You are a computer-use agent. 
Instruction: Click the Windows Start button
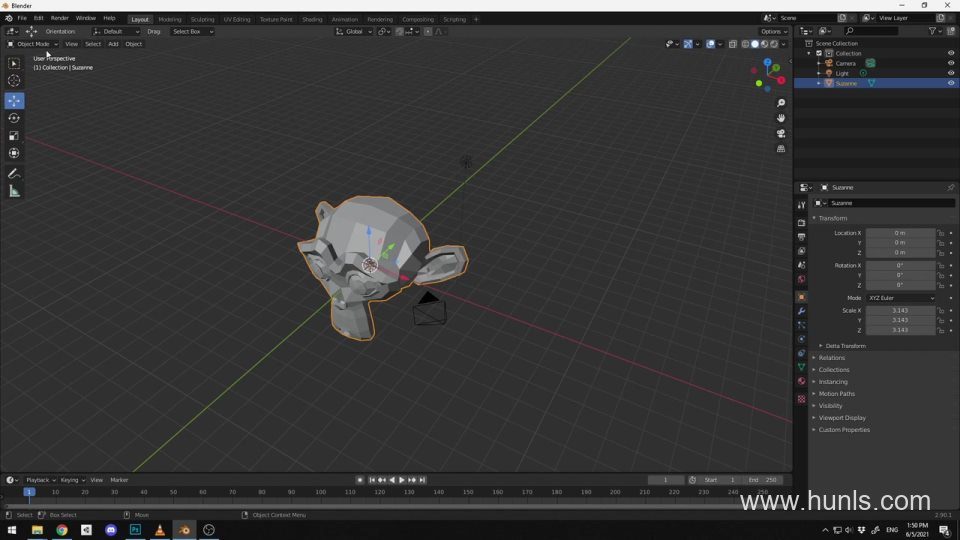pyautogui.click(x=12, y=530)
